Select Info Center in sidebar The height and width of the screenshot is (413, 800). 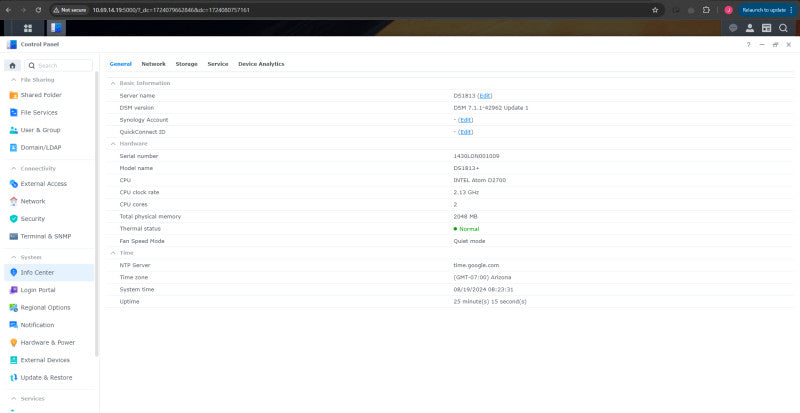[49, 273]
